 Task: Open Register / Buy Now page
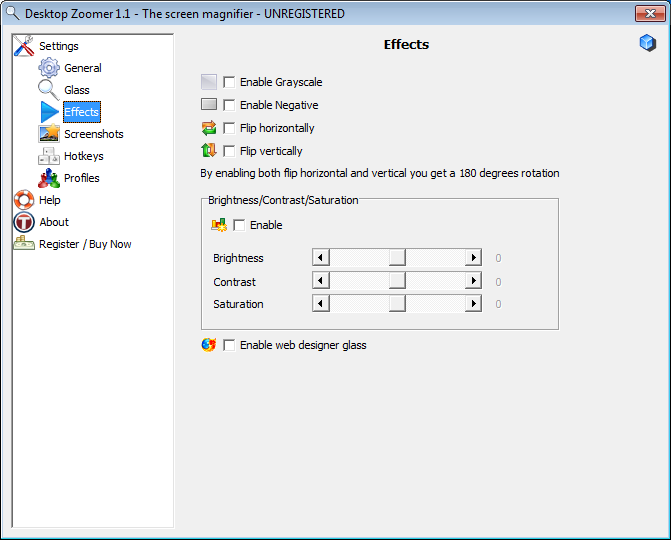coord(85,244)
